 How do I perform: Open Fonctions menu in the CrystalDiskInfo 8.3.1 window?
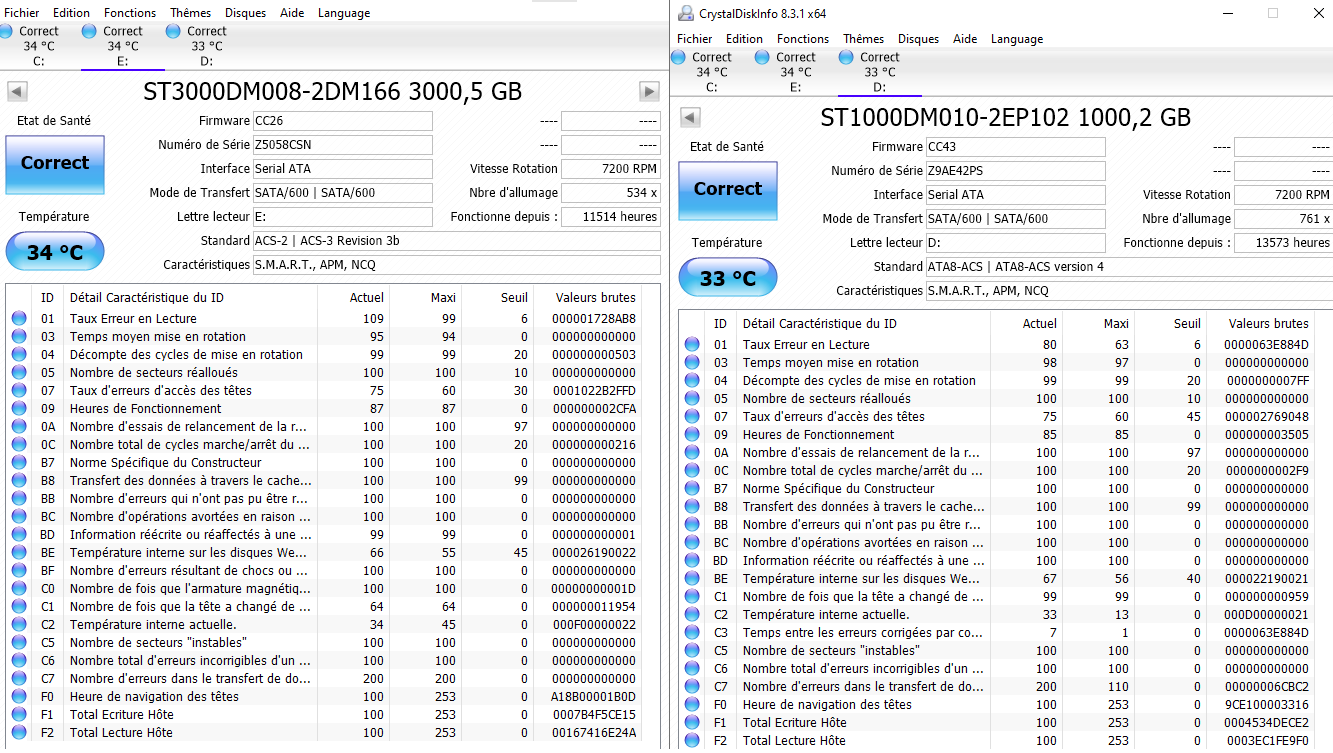tap(803, 39)
